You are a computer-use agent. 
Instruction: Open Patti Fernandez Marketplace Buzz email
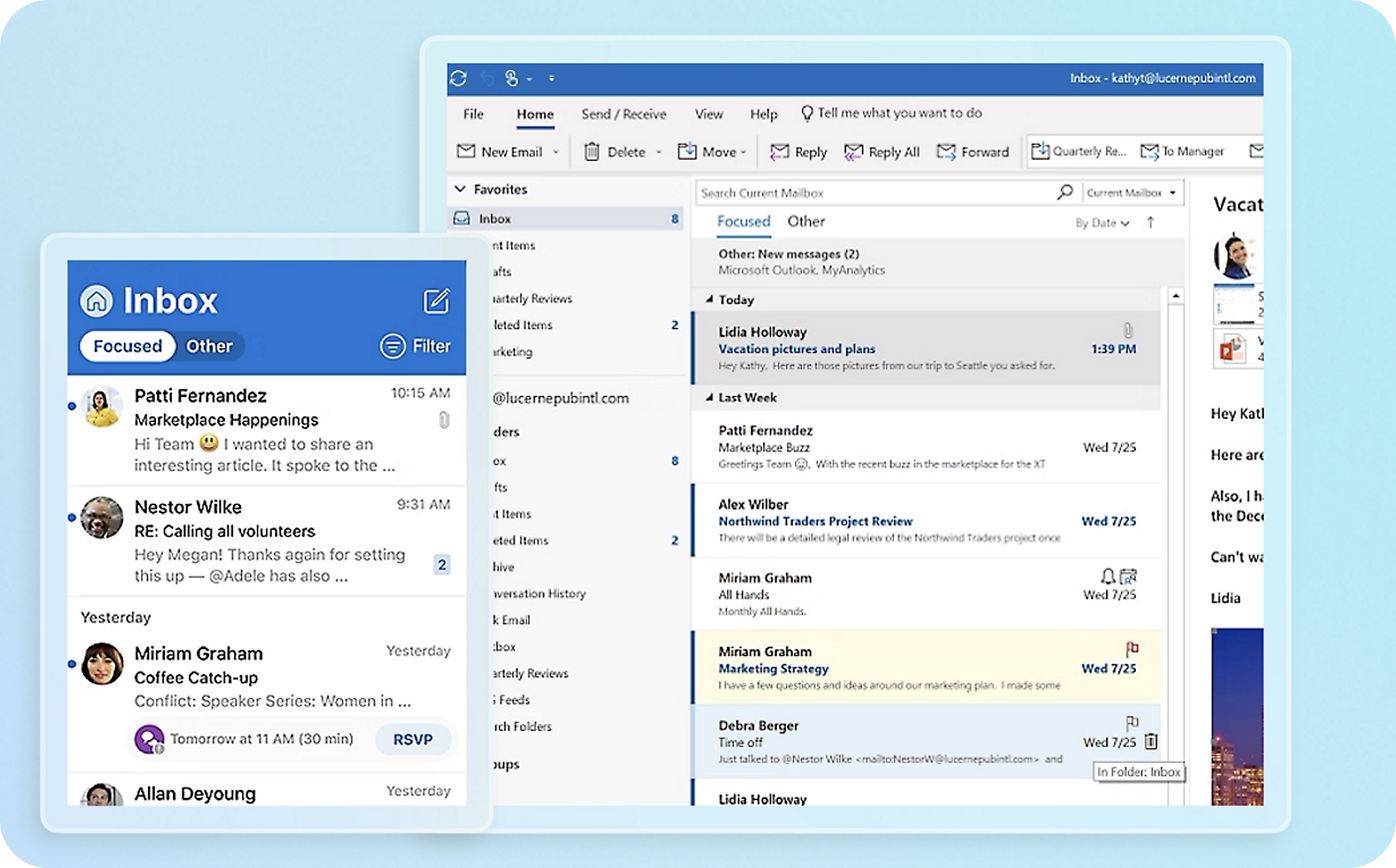pyautogui.click(x=926, y=447)
